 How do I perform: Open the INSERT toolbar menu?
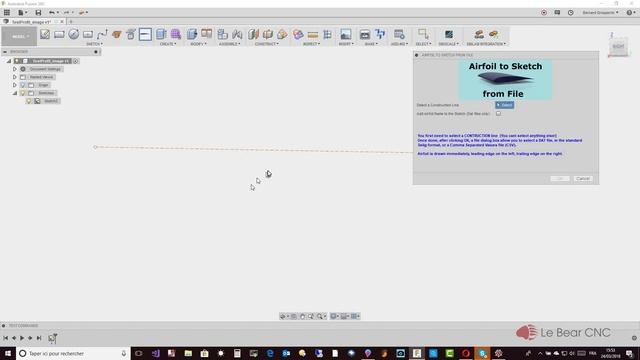346,44
